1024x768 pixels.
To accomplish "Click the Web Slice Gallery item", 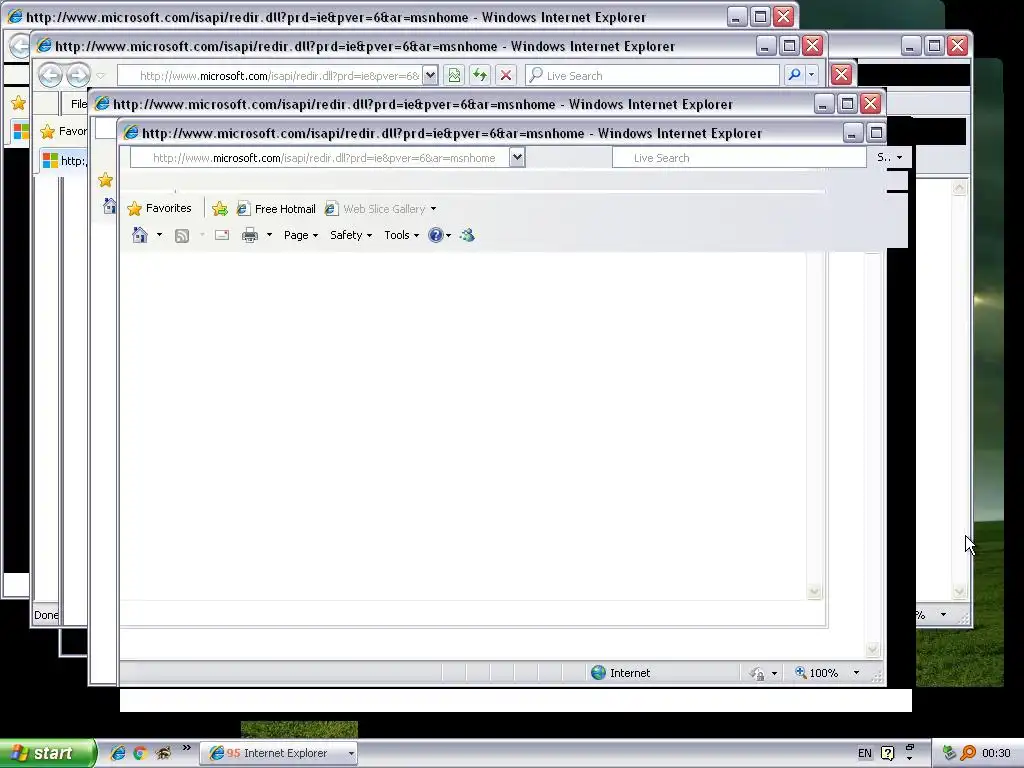I will coord(376,209).
